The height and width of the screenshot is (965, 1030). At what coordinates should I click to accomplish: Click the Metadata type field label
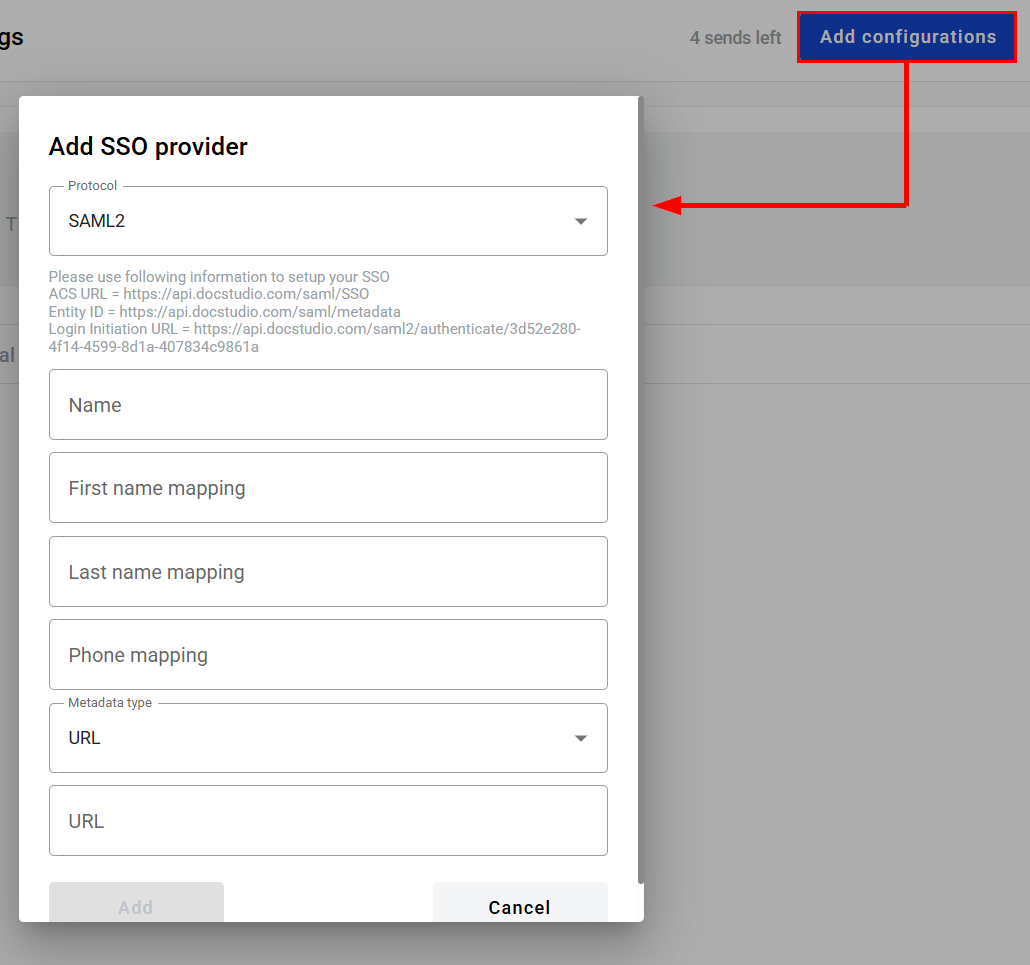coord(110,703)
